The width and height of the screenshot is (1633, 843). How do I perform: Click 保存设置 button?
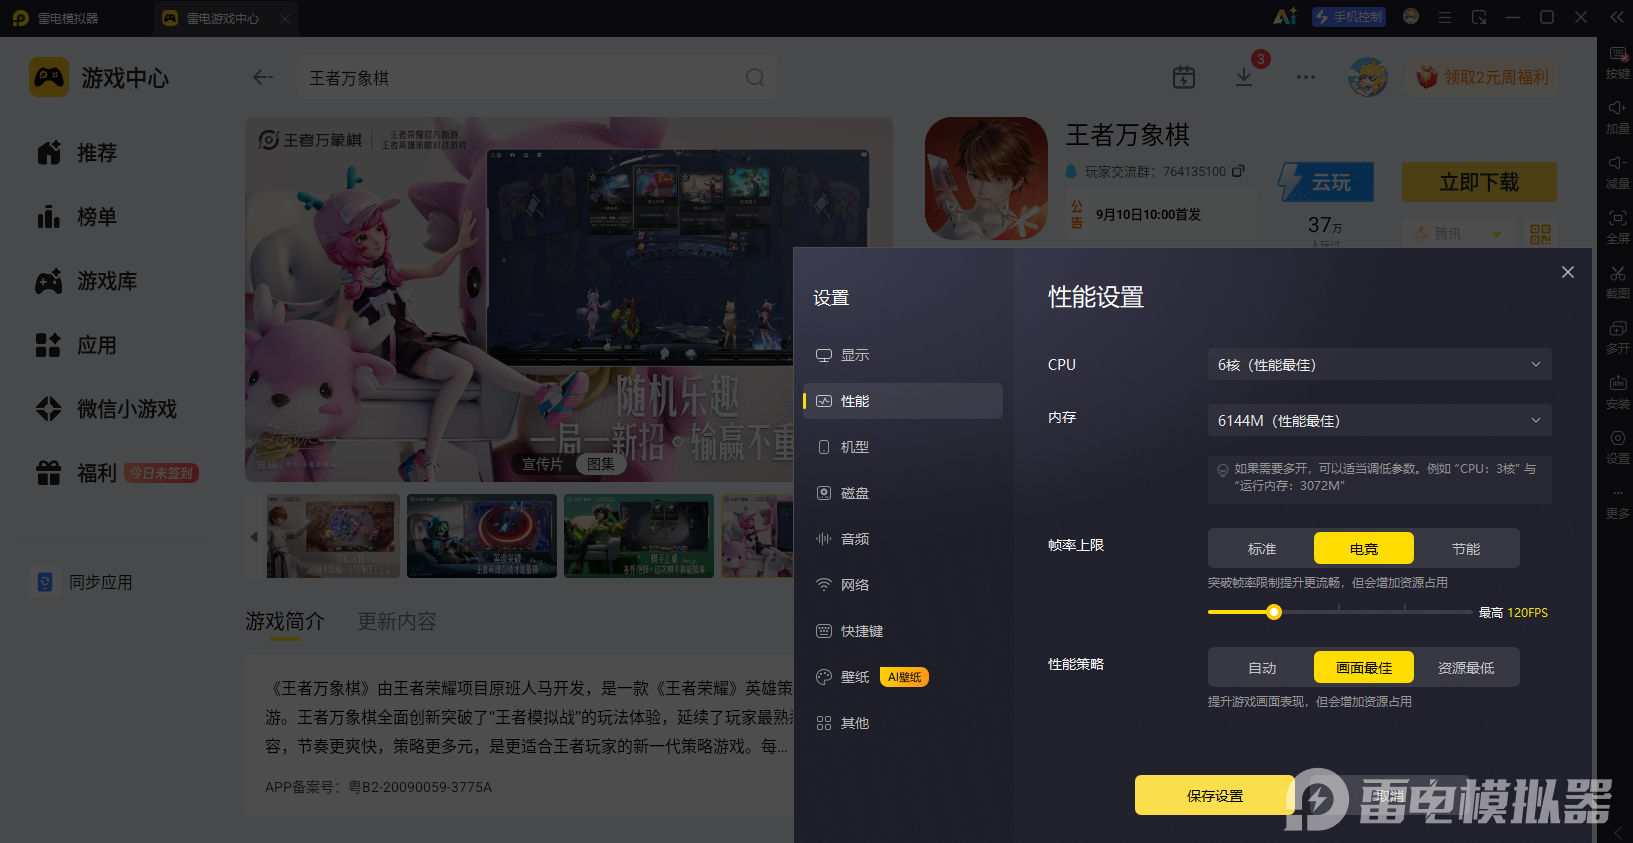(1215, 796)
